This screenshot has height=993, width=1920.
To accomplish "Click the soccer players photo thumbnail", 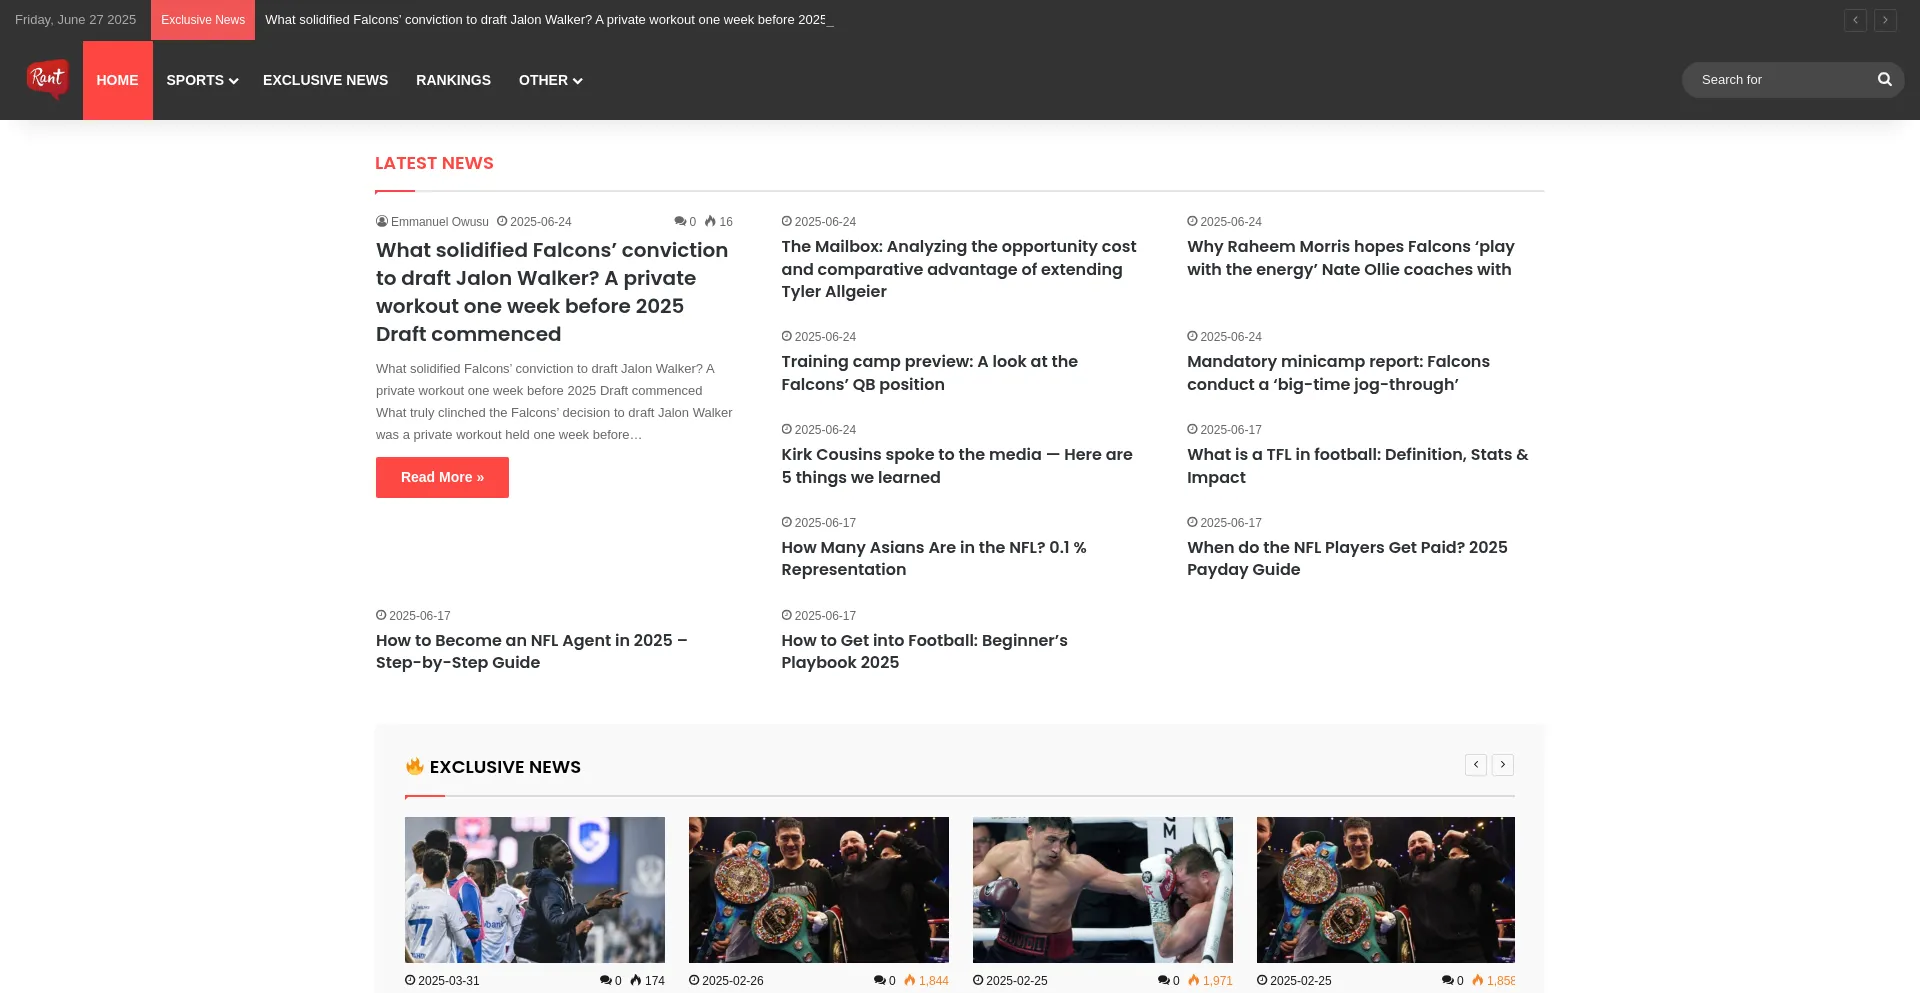I will 534,889.
